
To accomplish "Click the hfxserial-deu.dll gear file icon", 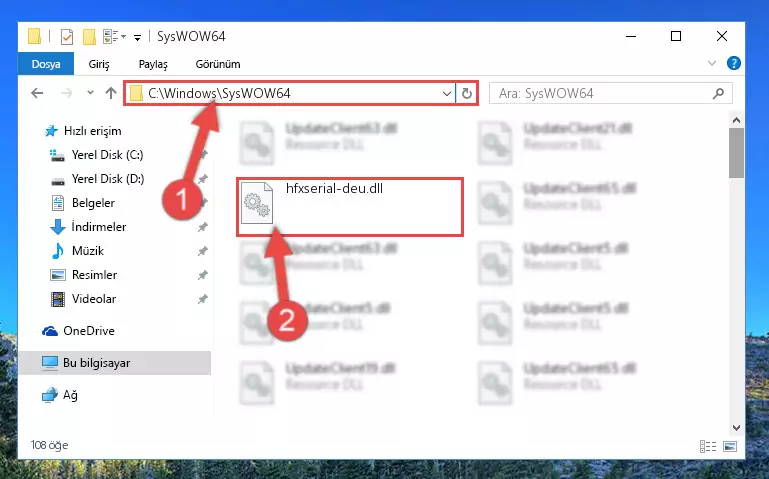I will pos(256,202).
